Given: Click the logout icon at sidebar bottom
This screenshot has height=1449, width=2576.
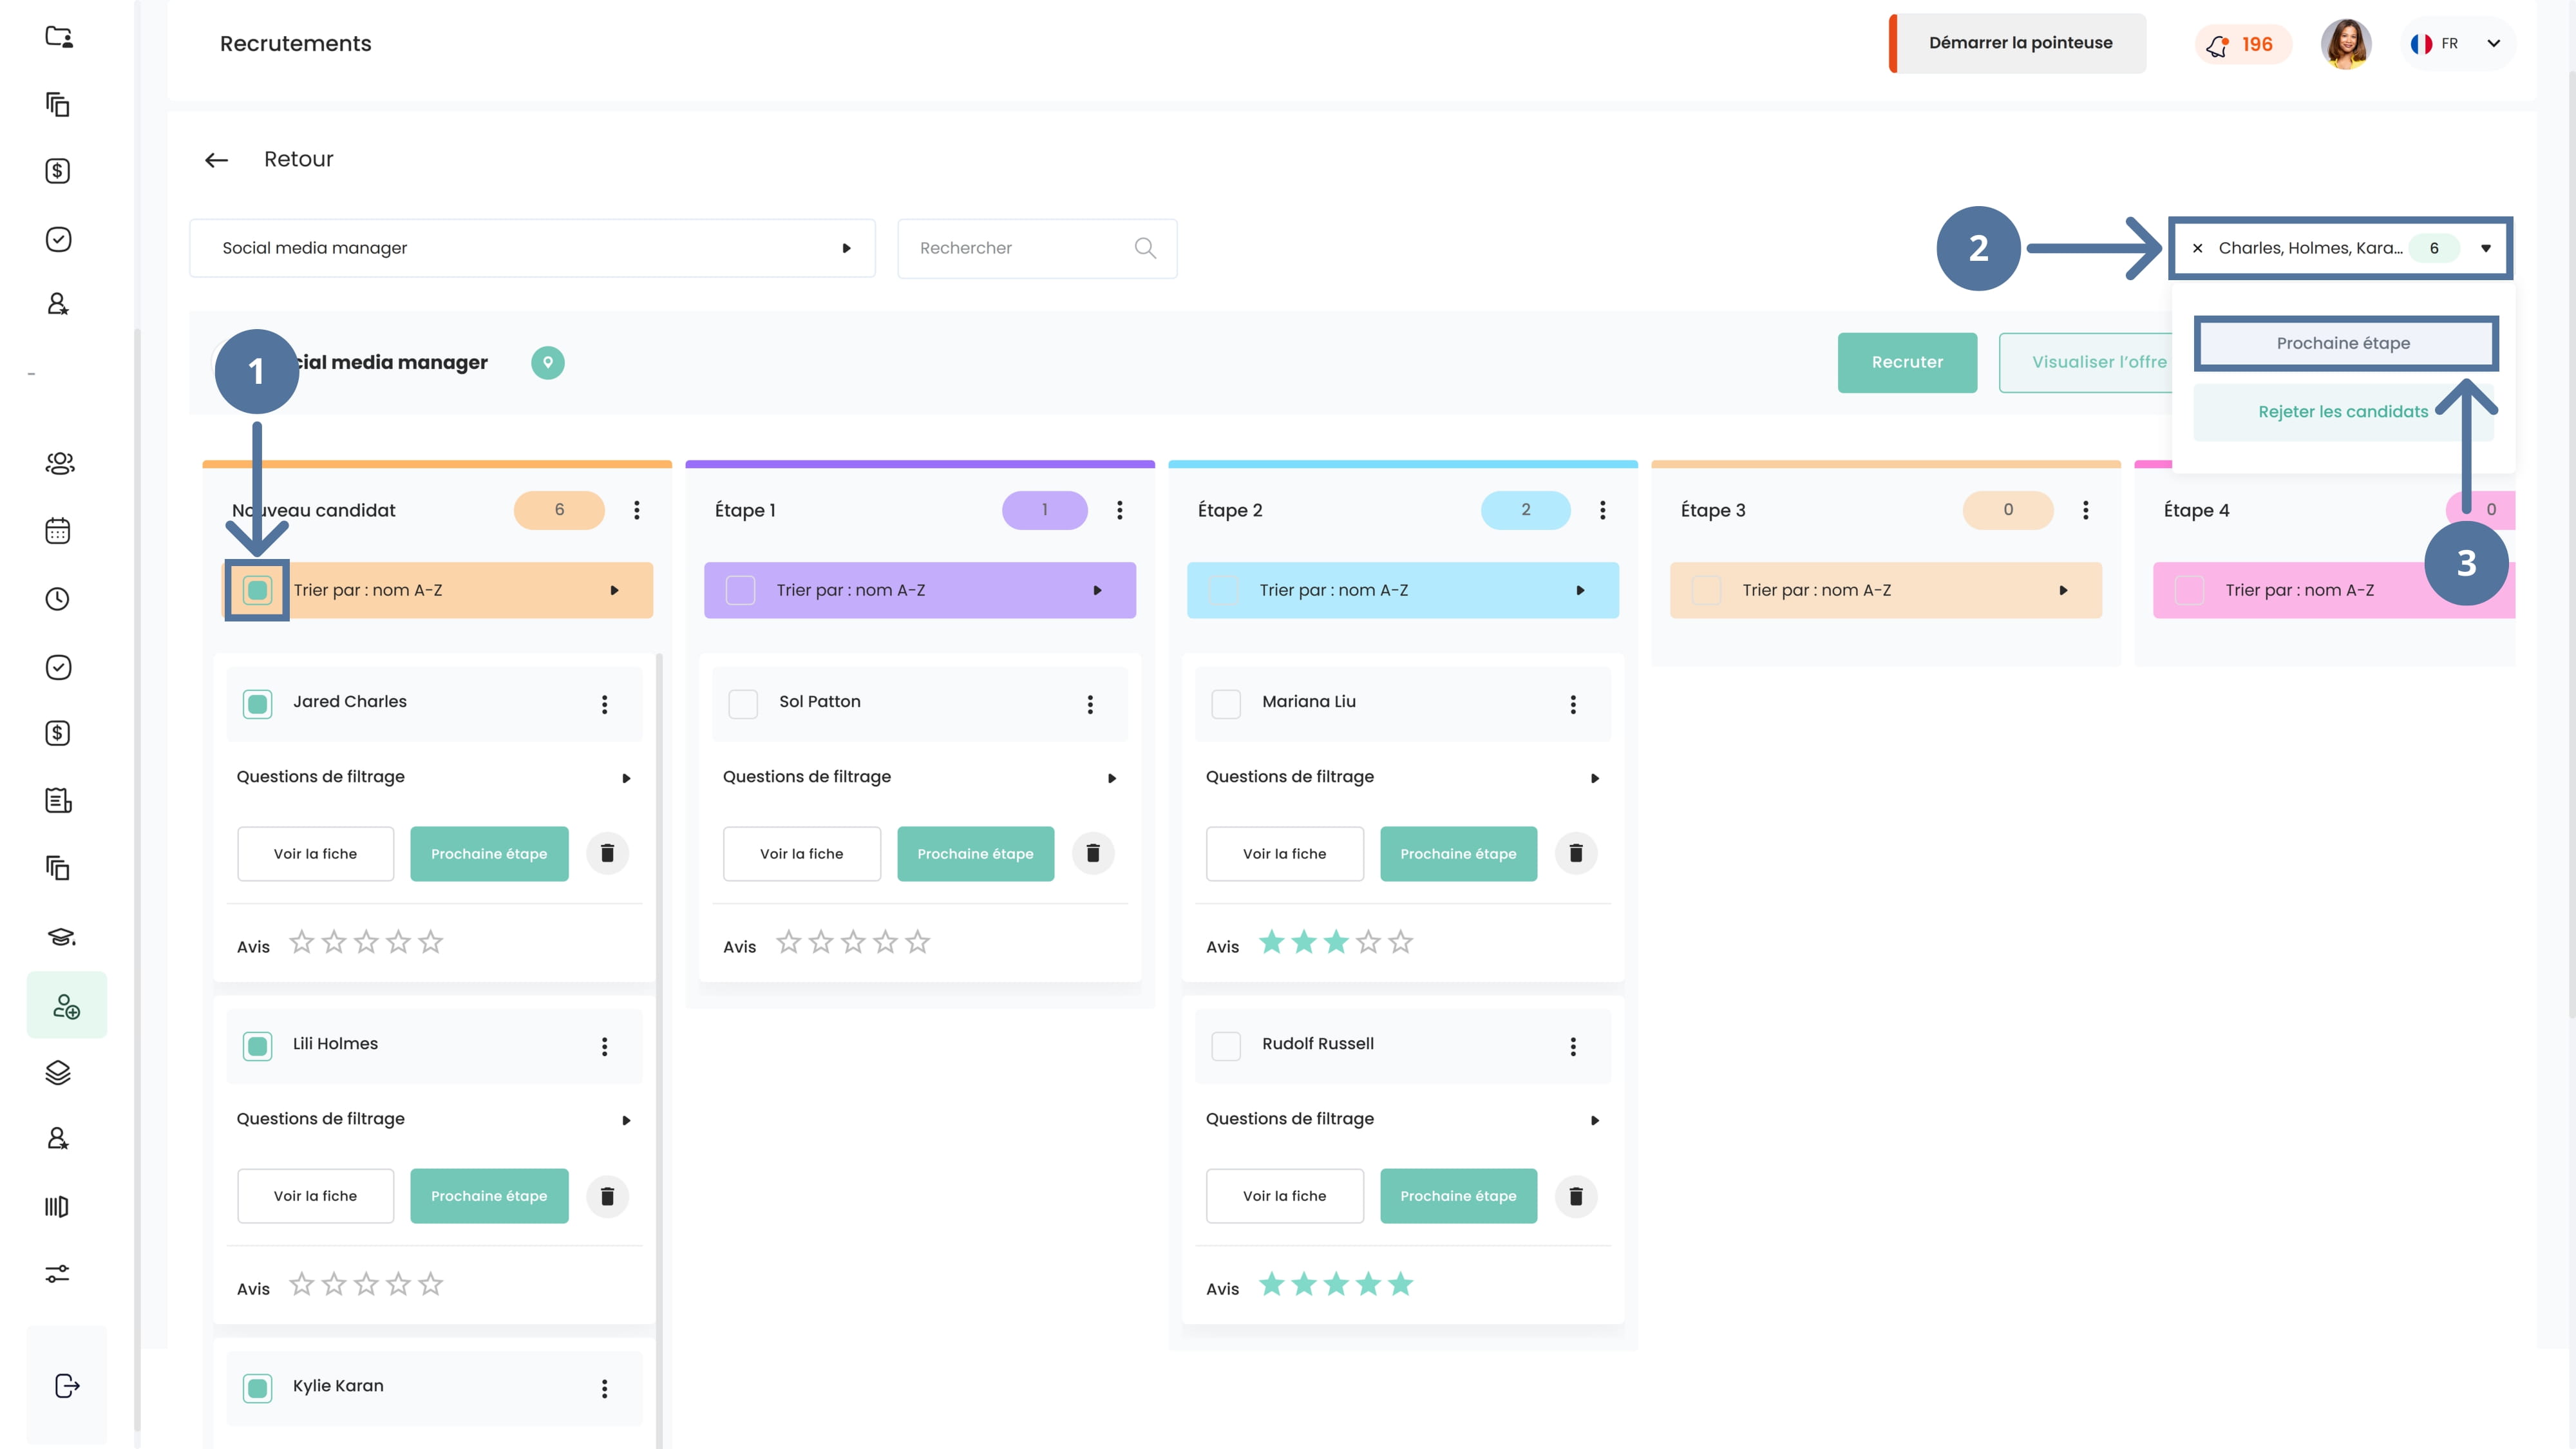Looking at the screenshot, I should coord(66,1386).
